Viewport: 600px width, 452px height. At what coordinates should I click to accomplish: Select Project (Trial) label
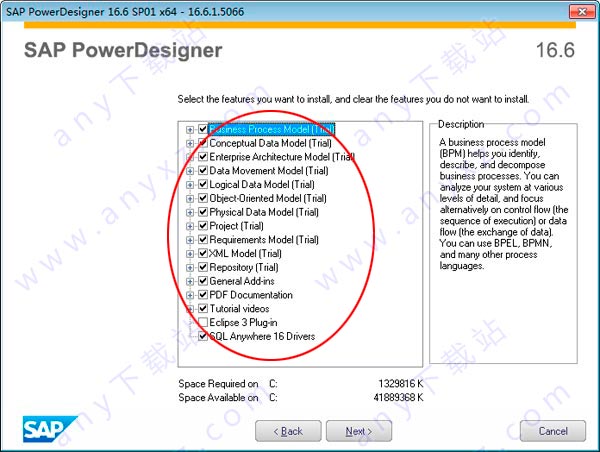click(236, 226)
